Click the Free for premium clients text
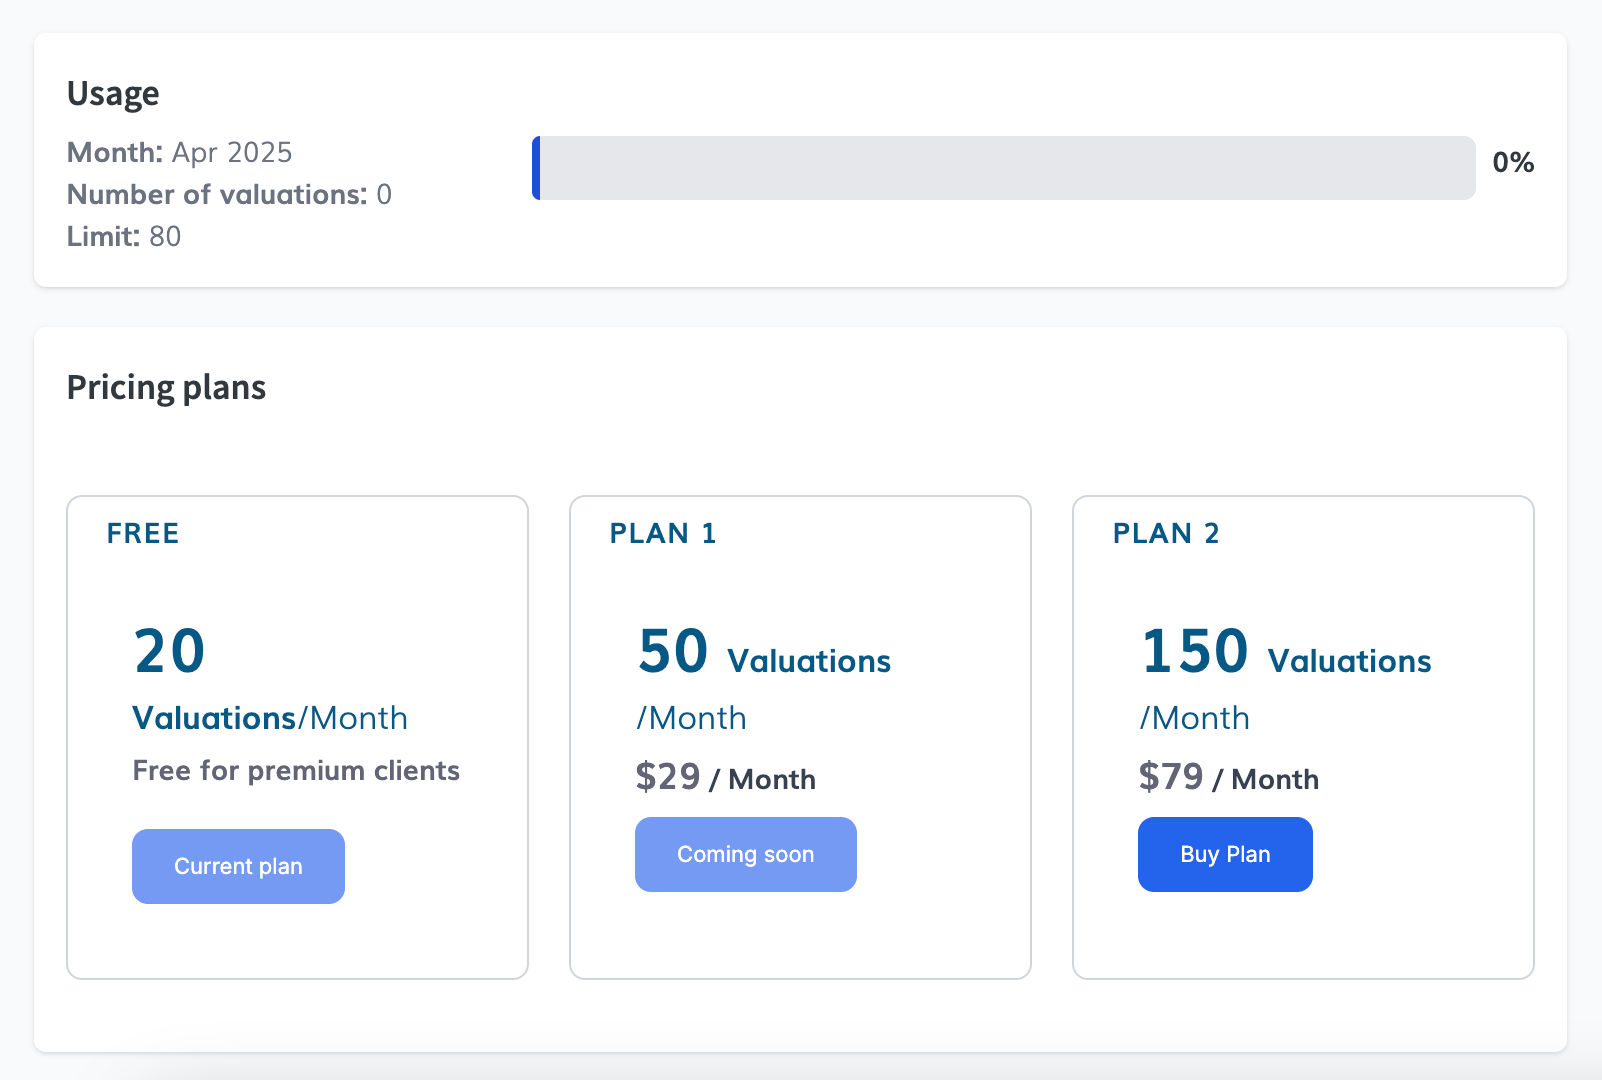 (x=296, y=771)
